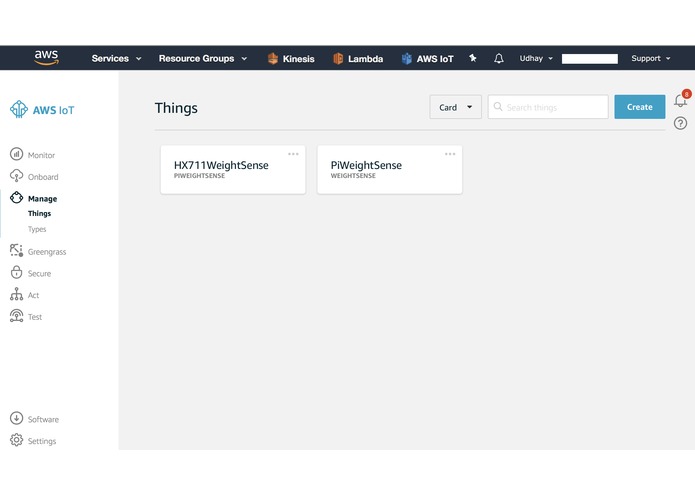Click the AWS logo in the top bar
Image resolution: width=695 pixels, height=494 pixels.
47,58
